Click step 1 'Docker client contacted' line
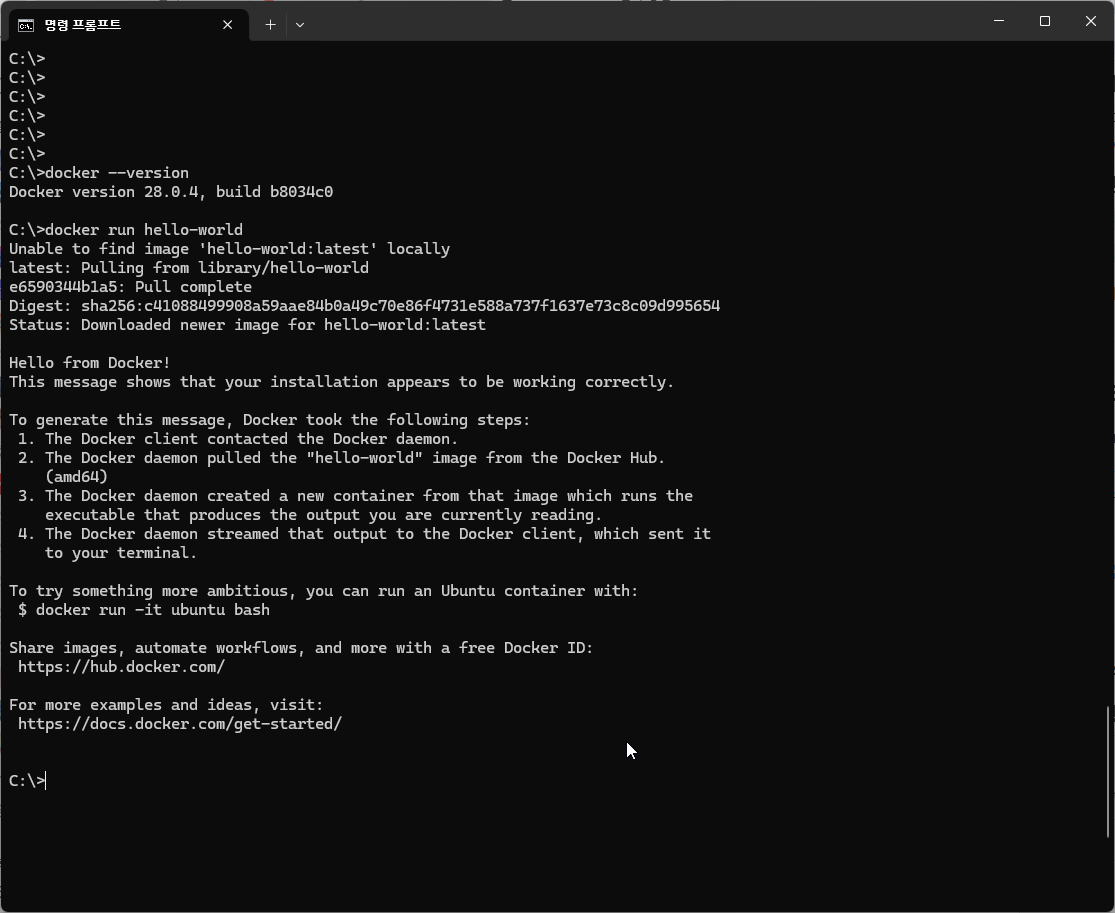The height and width of the screenshot is (913, 1115). coord(238,439)
